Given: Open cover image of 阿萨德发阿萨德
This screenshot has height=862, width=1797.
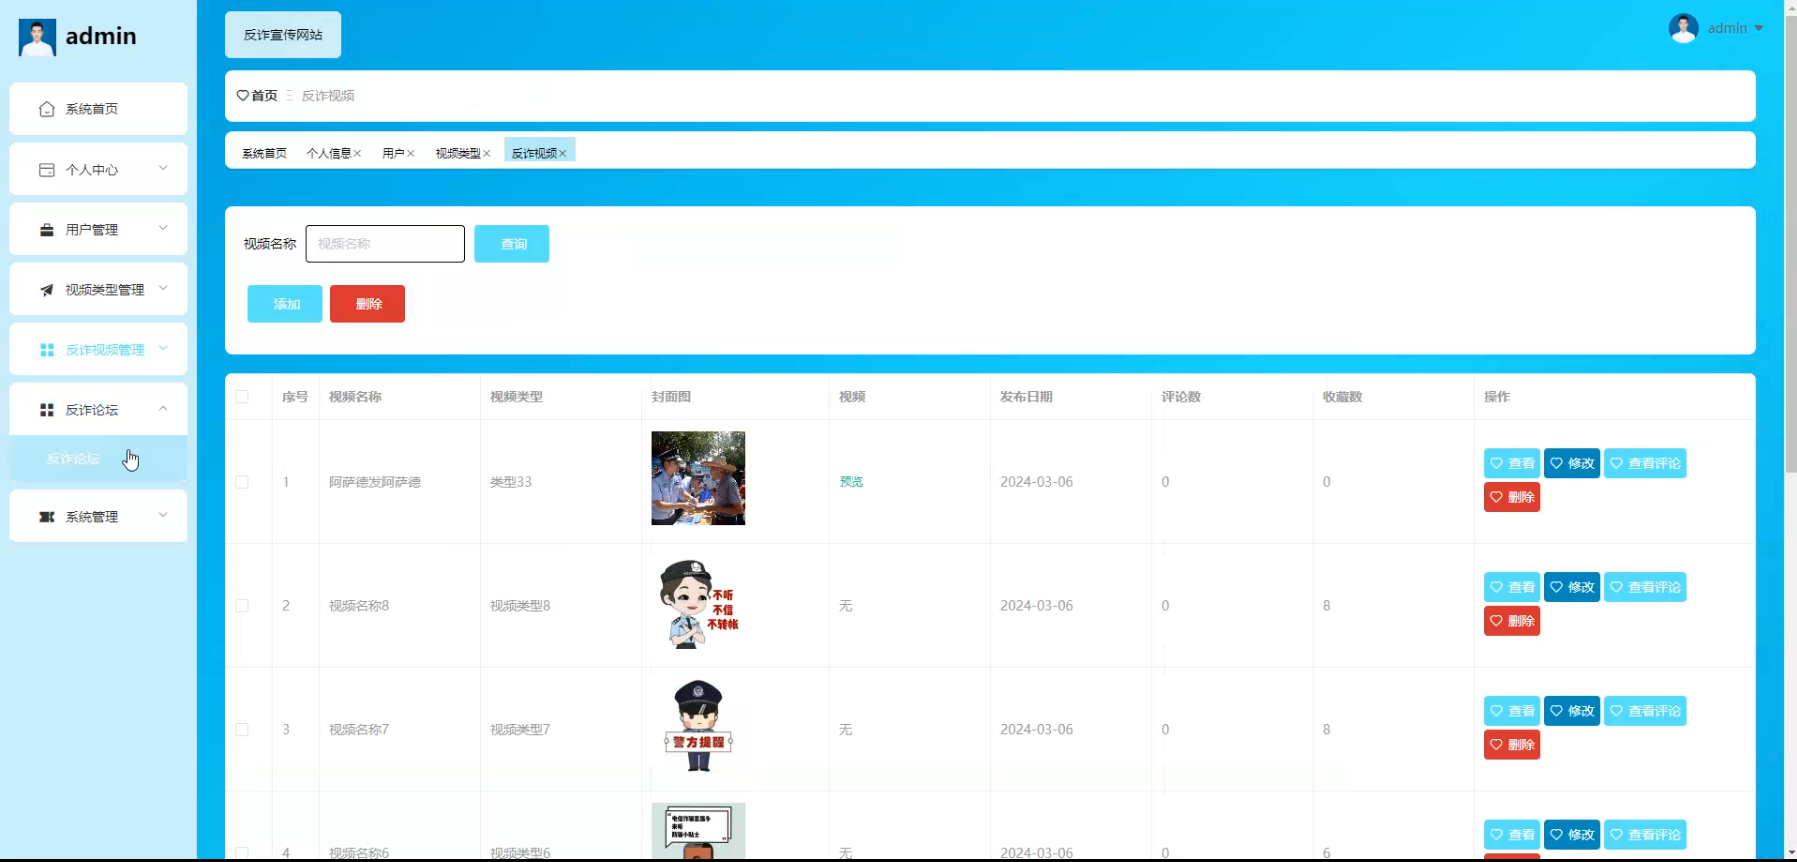Looking at the screenshot, I should point(698,478).
